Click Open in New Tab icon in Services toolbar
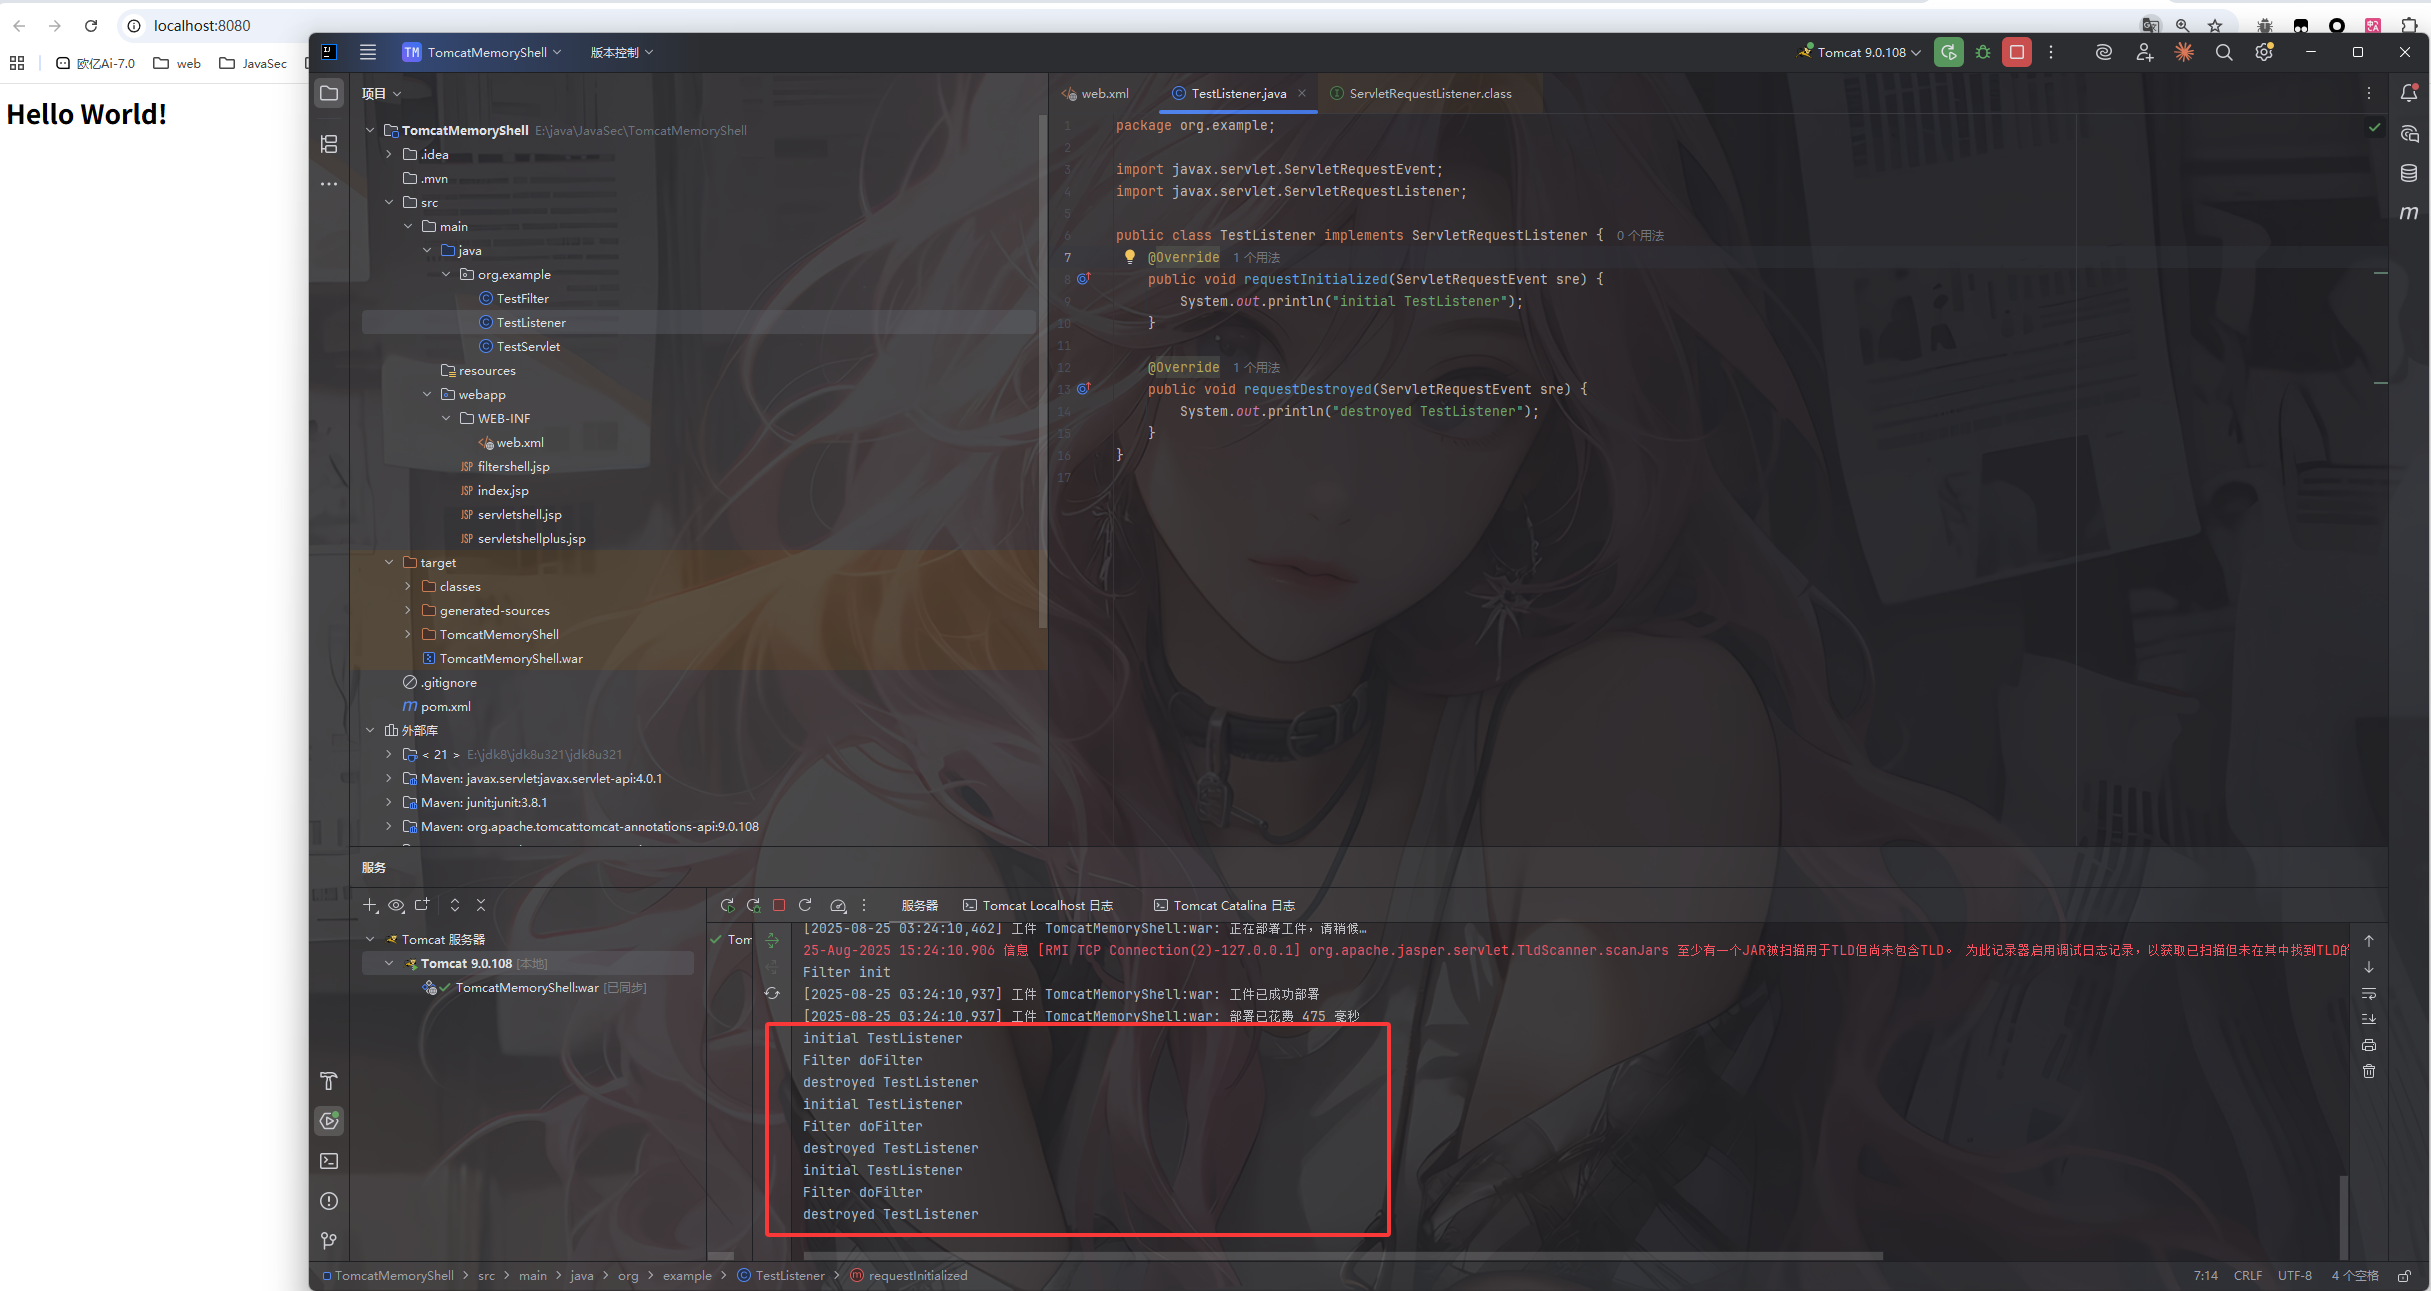Image resolution: width=2431 pixels, height=1291 pixels. tap(422, 905)
